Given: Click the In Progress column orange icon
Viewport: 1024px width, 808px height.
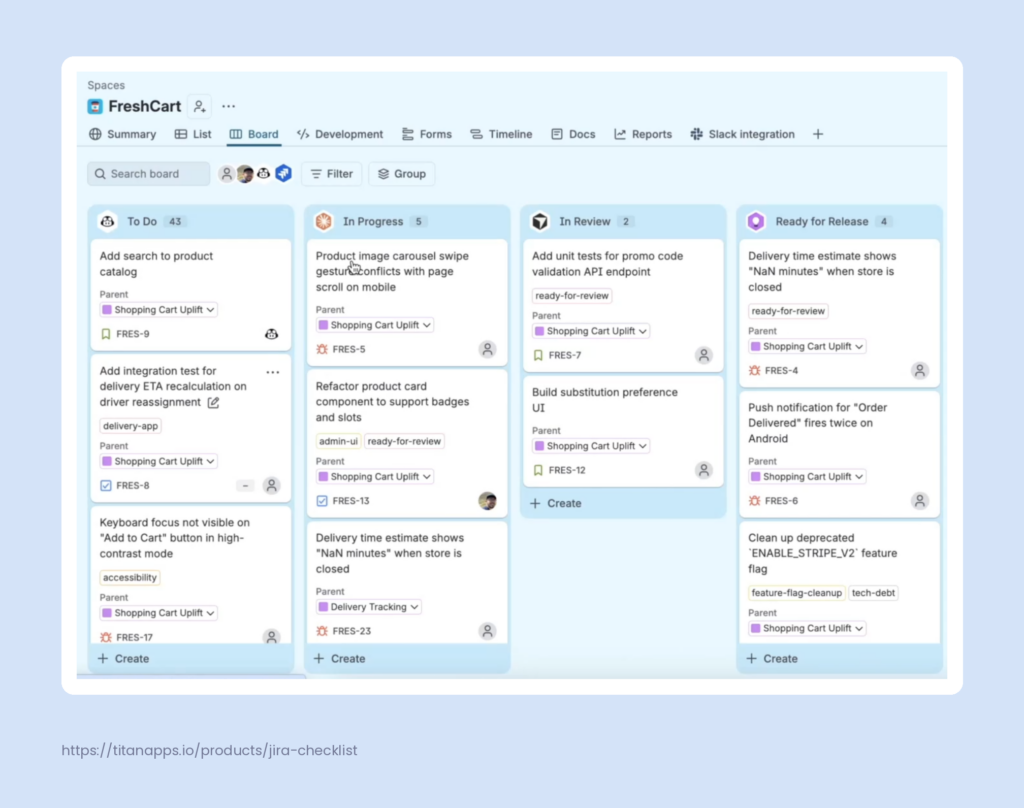Looking at the screenshot, I should pos(323,221).
